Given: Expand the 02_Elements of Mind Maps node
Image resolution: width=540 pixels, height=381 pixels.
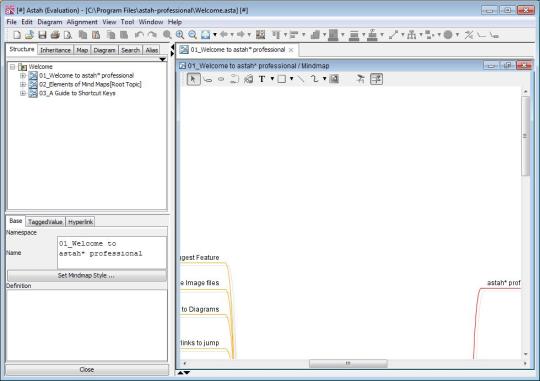Looking at the screenshot, I should (23, 84).
